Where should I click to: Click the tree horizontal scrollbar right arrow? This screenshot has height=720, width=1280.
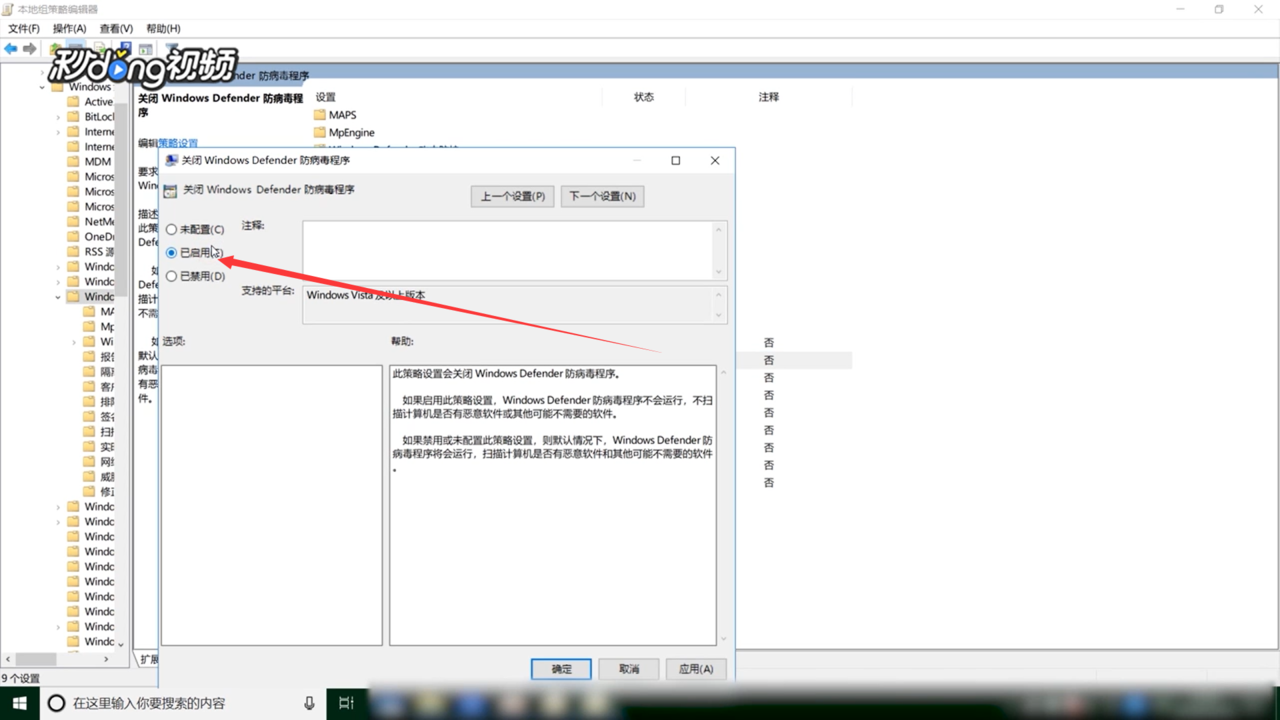tap(108, 660)
